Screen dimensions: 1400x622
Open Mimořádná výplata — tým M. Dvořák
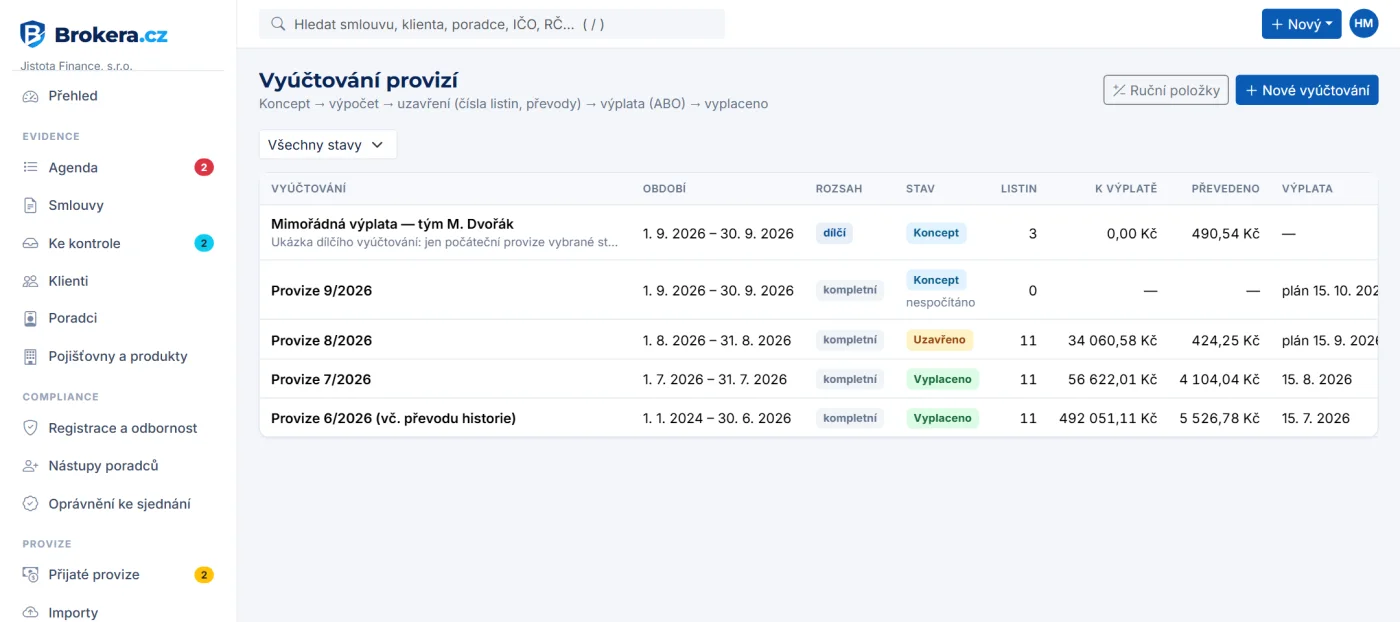[x=392, y=224]
